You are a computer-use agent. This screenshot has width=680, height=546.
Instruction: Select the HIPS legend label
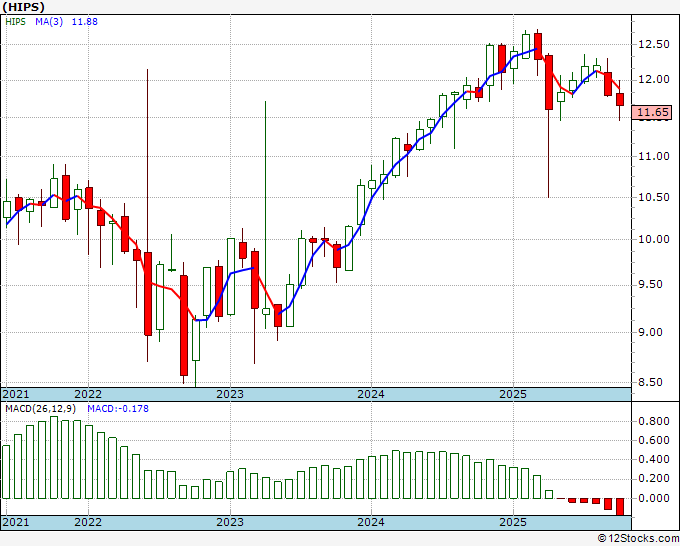click(x=16, y=22)
